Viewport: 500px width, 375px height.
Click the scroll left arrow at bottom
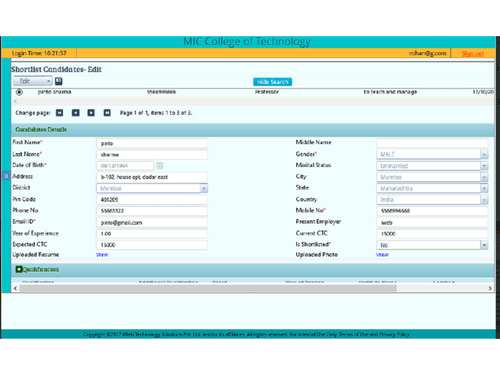(15, 288)
